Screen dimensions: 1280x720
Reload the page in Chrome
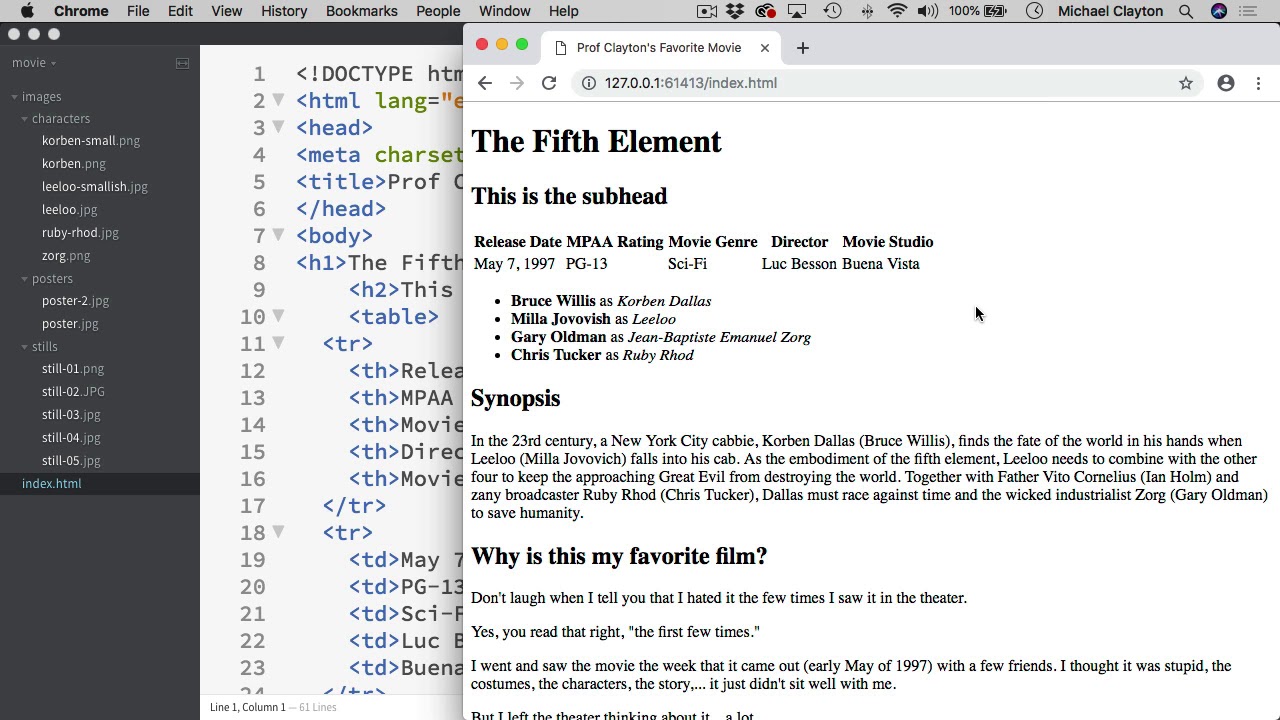click(x=549, y=83)
